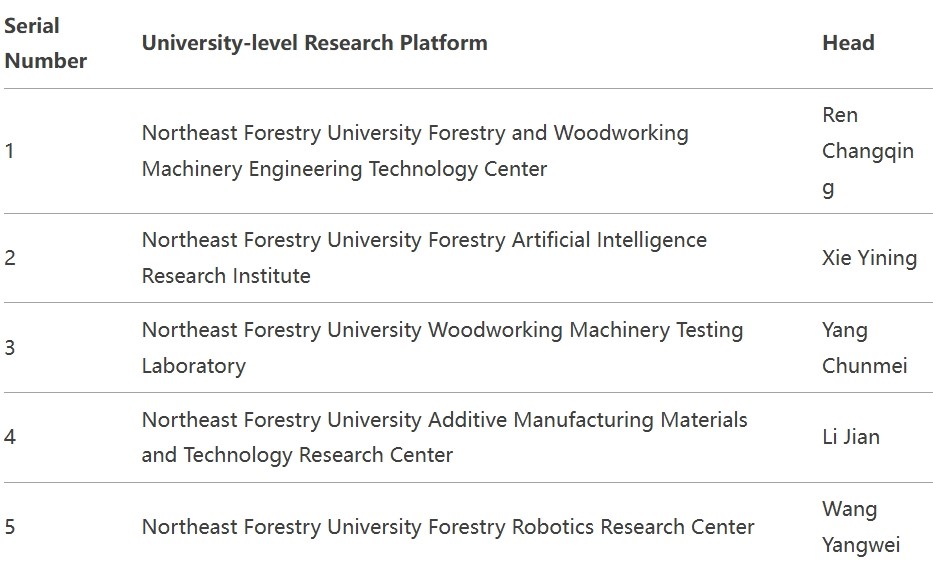933x569 pixels.
Task: Click serial number 2 cell
Action: (x=10, y=258)
